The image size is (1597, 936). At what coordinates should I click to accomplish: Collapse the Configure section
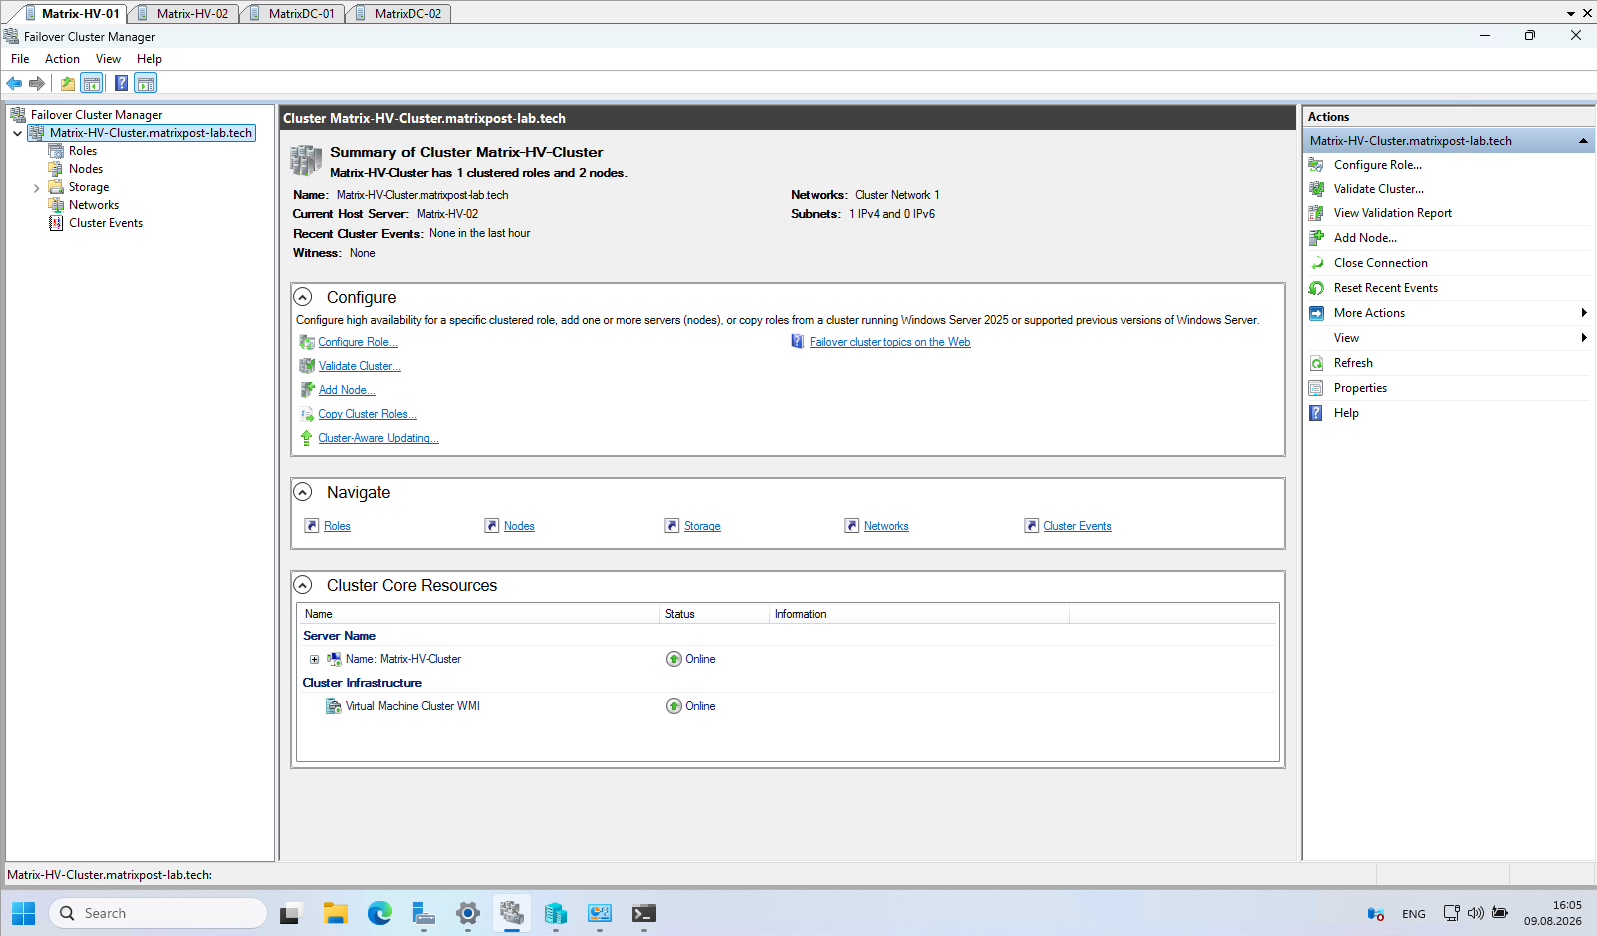302,297
